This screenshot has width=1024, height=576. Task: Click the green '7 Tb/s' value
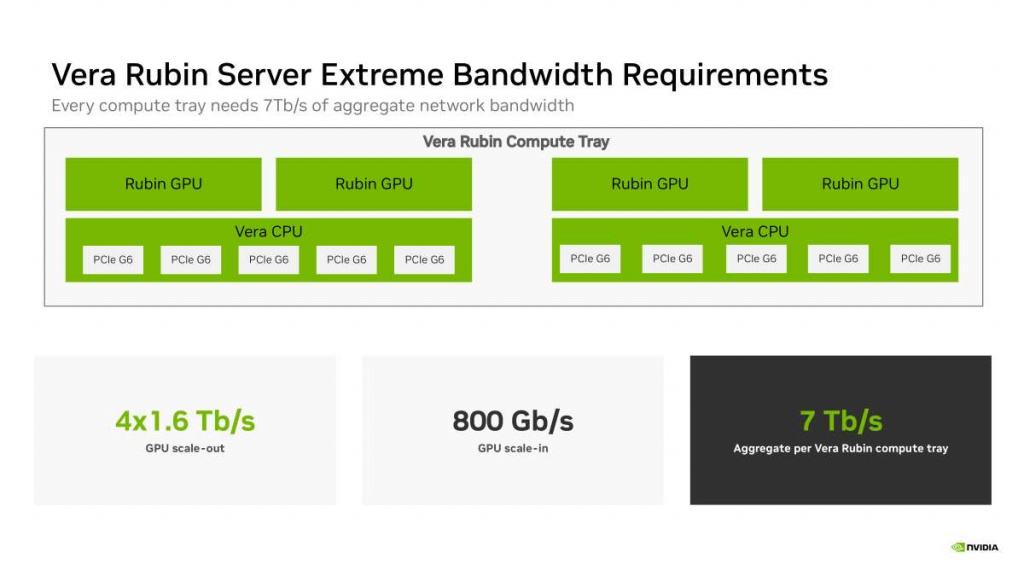[x=841, y=421]
